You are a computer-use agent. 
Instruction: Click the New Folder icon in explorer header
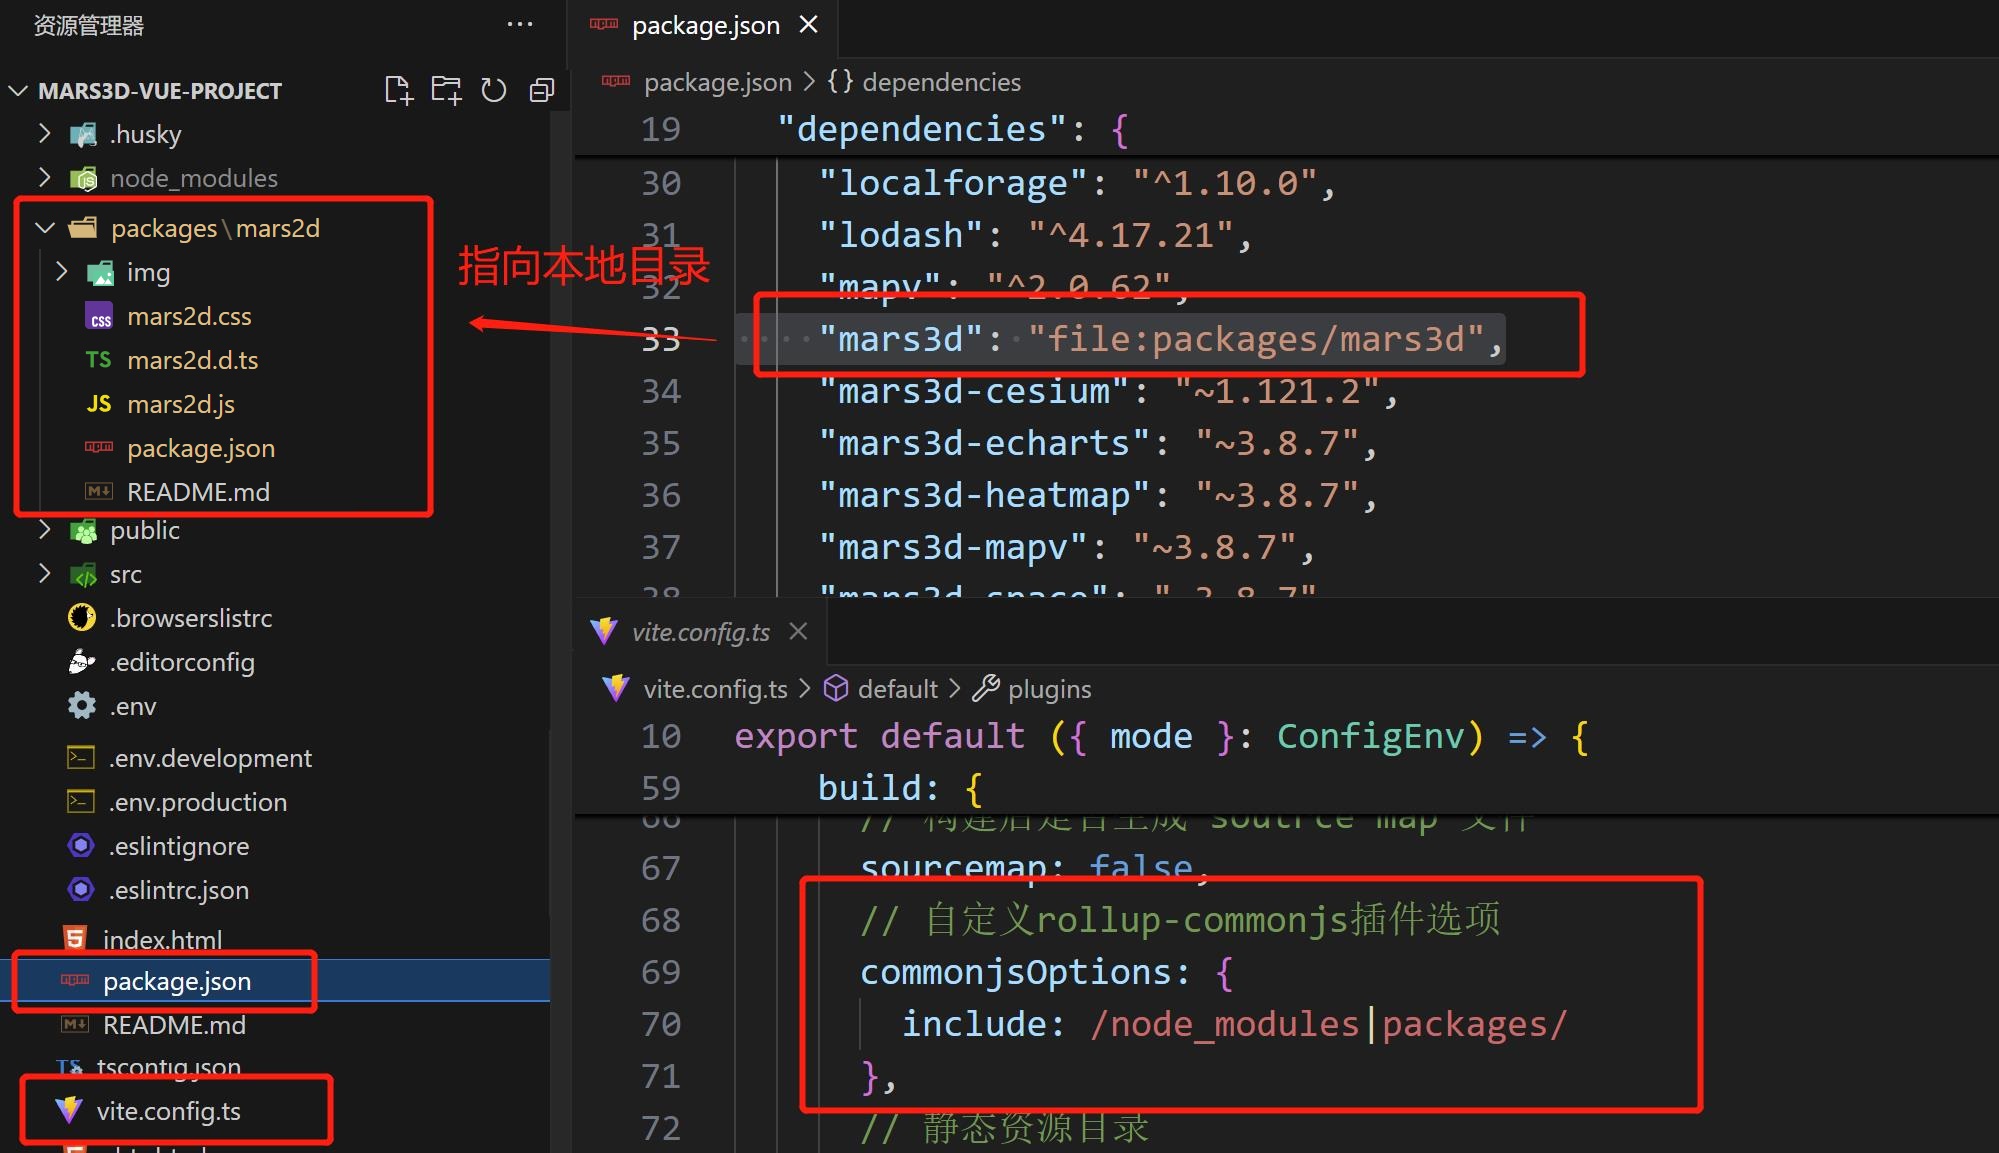click(x=446, y=90)
